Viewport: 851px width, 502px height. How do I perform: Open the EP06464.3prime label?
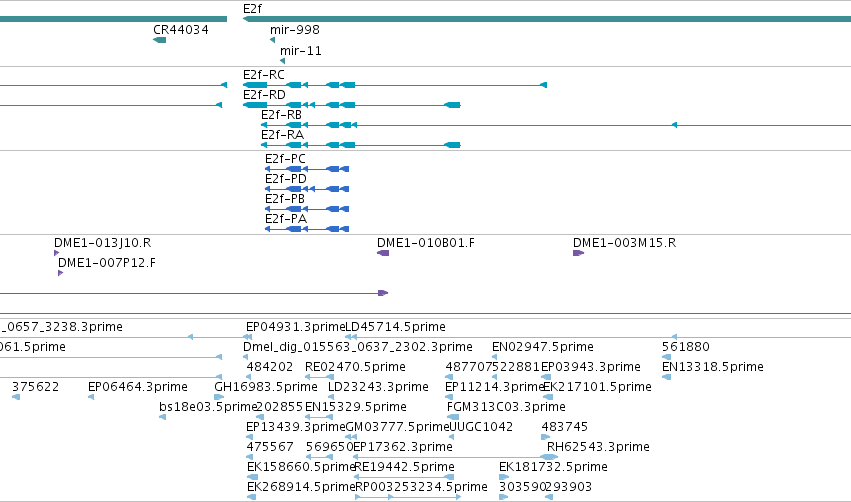[x=138, y=387]
